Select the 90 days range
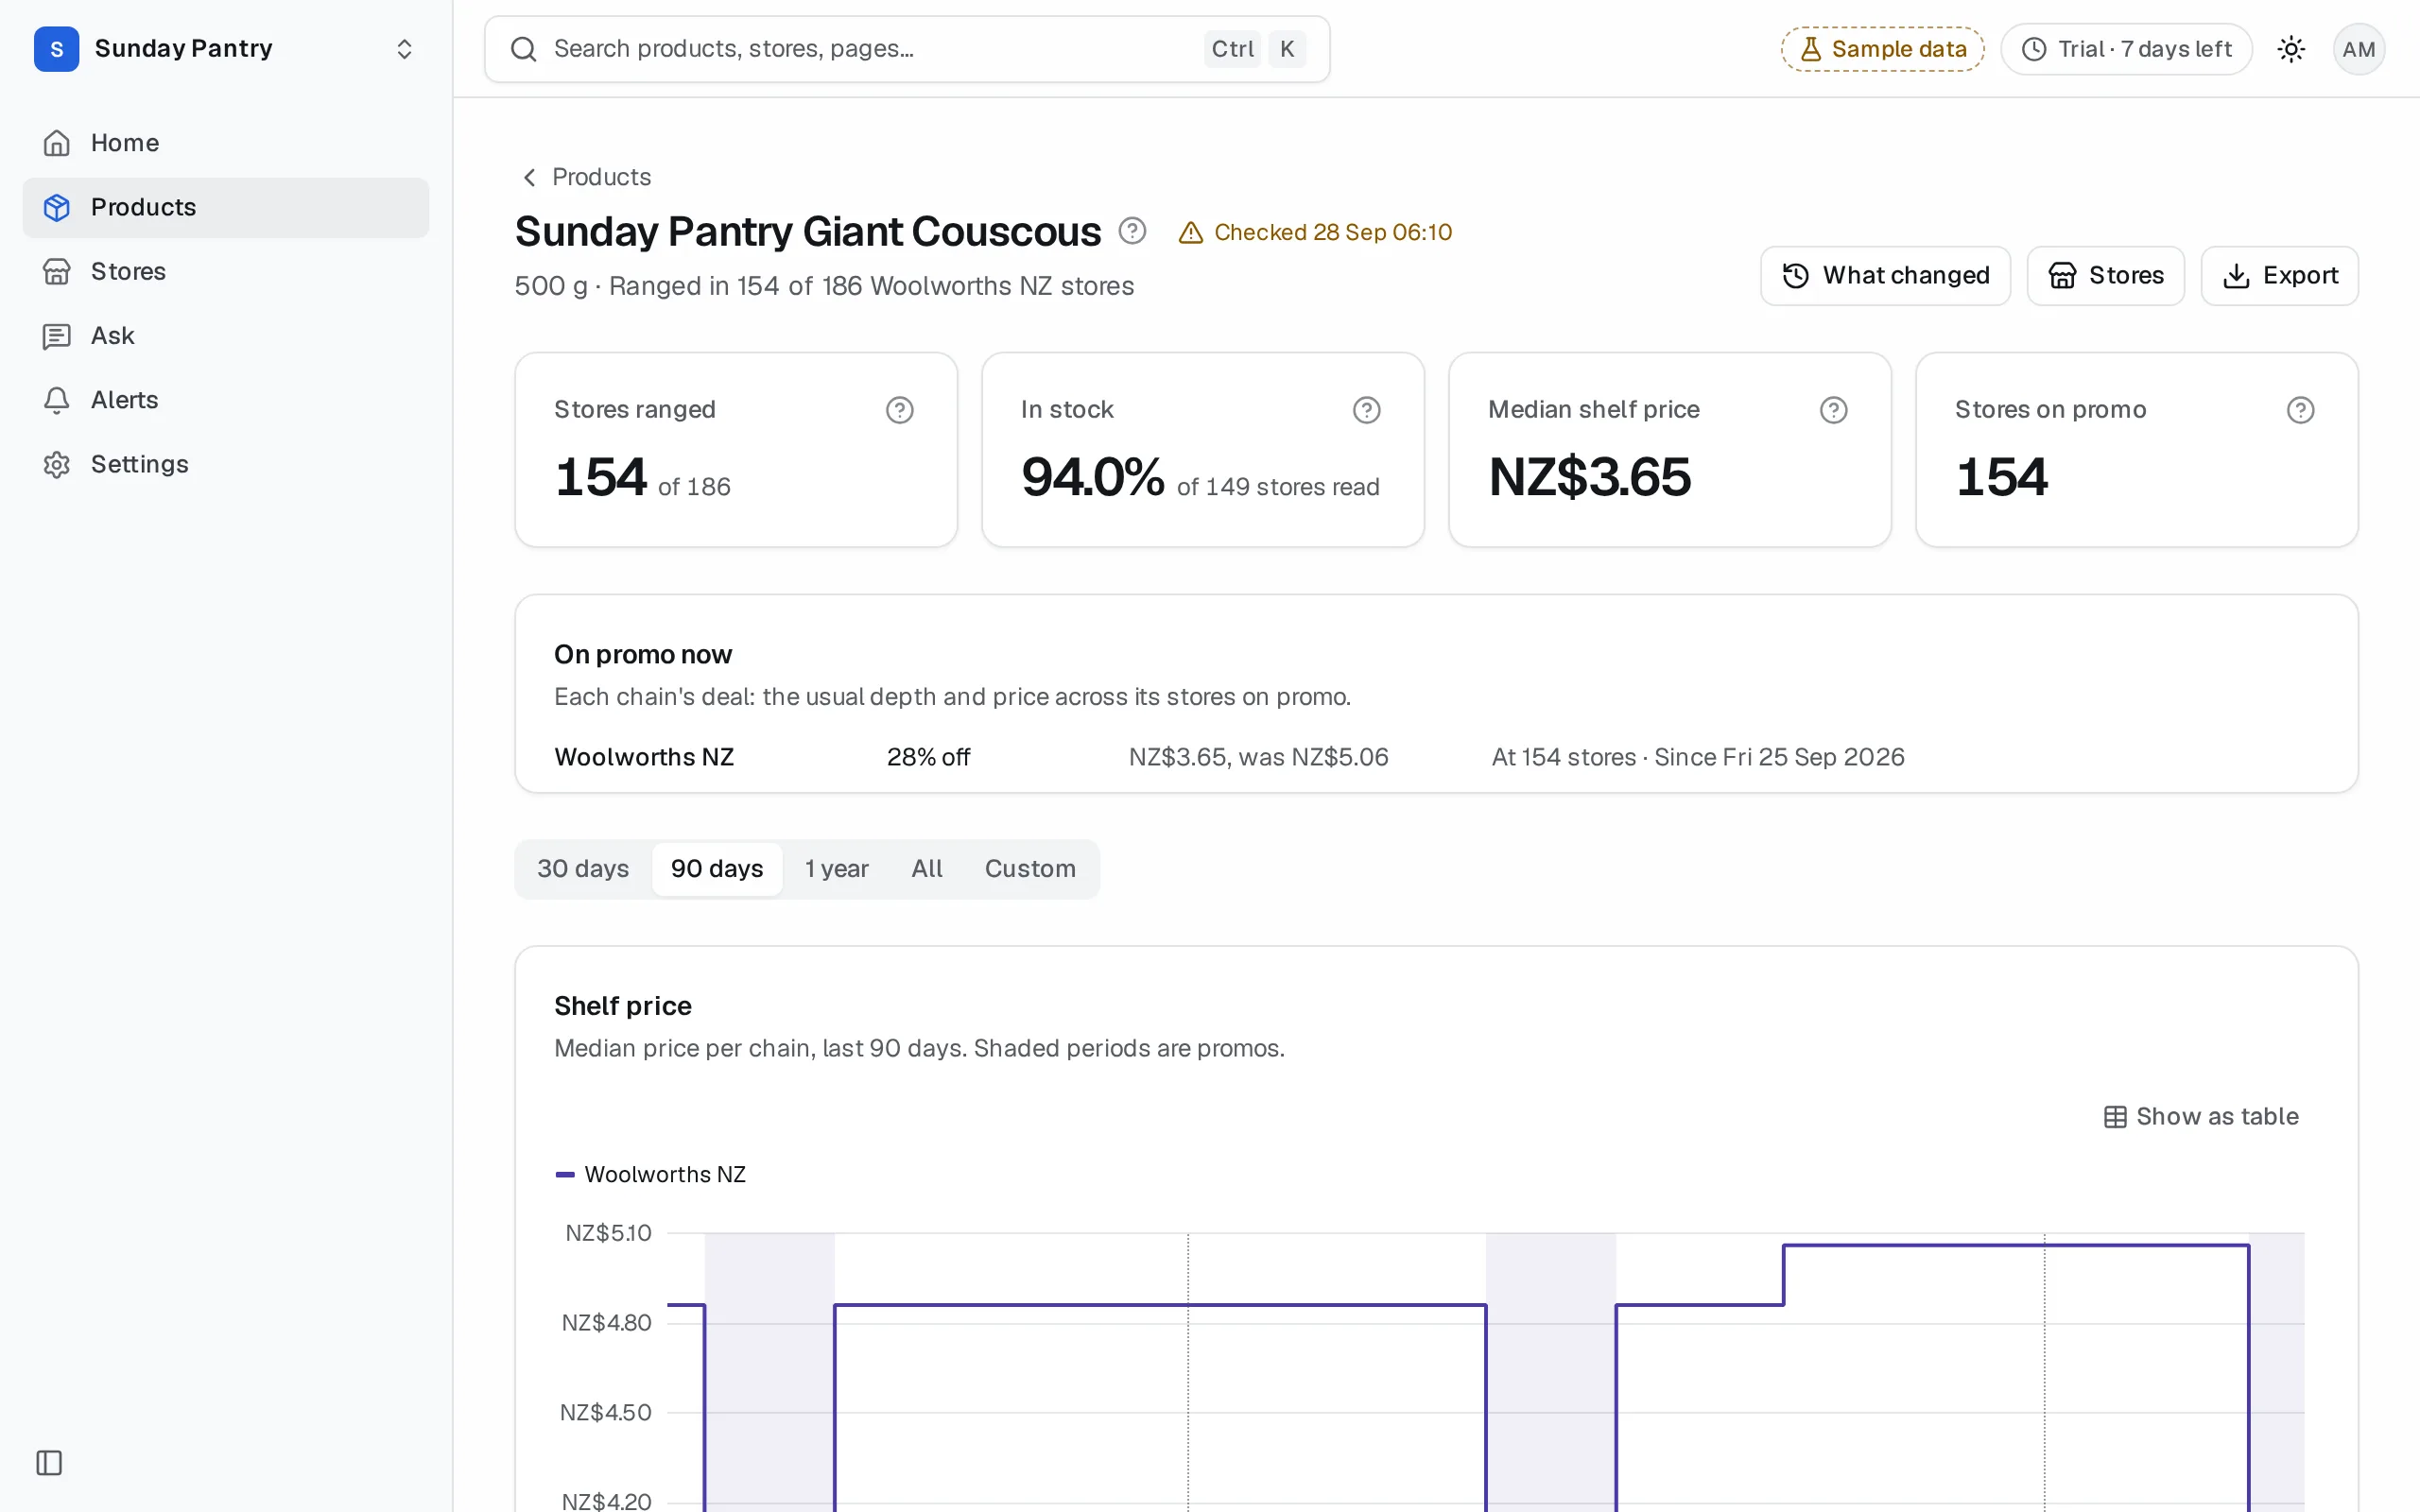 point(717,869)
